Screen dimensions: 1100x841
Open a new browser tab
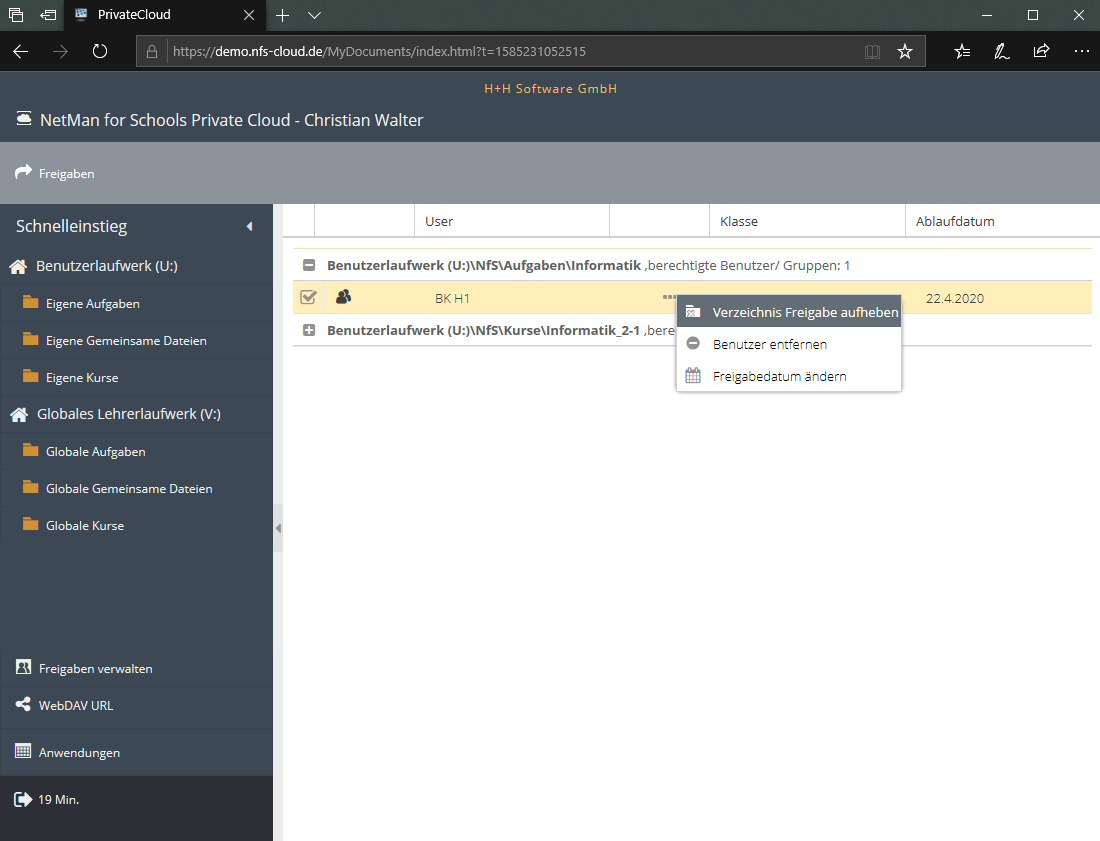[282, 15]
